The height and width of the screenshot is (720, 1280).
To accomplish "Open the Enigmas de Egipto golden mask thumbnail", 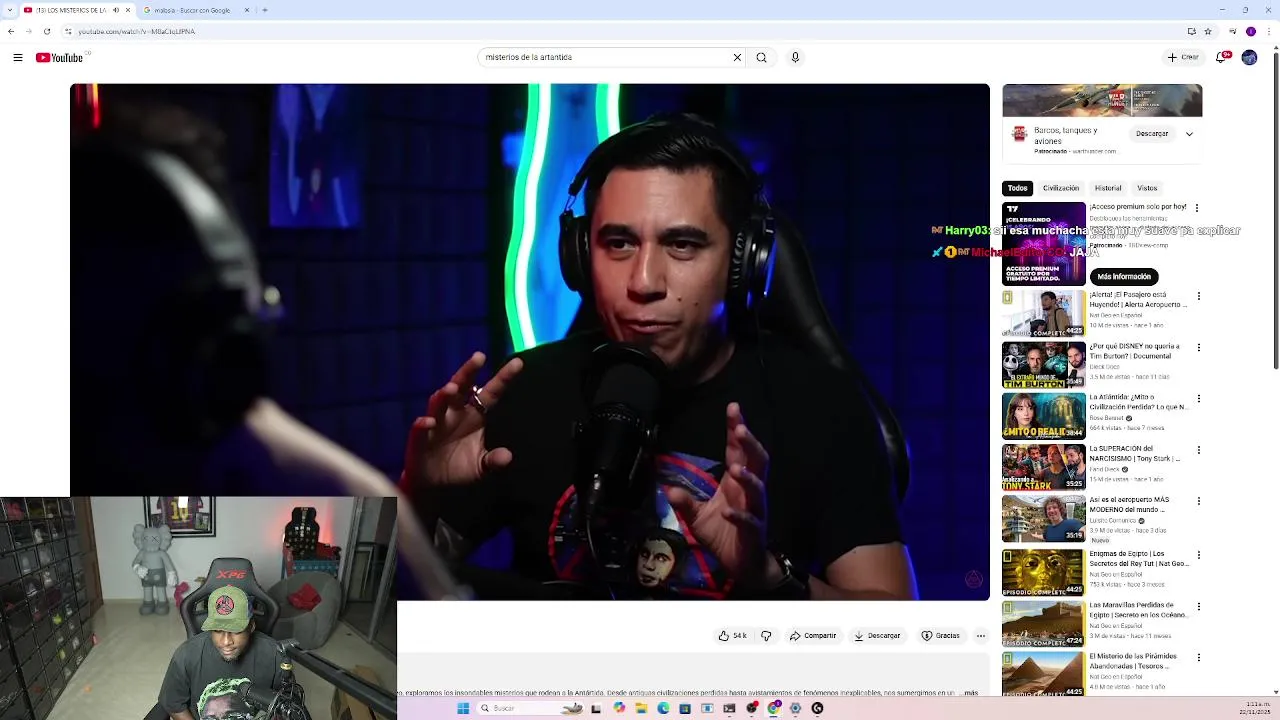I will pyautogui.click(x=1043, y=572).
